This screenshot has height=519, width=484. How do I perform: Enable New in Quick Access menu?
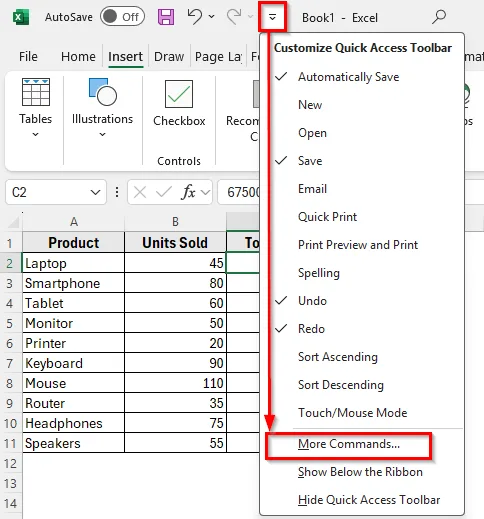coord(362,105)
